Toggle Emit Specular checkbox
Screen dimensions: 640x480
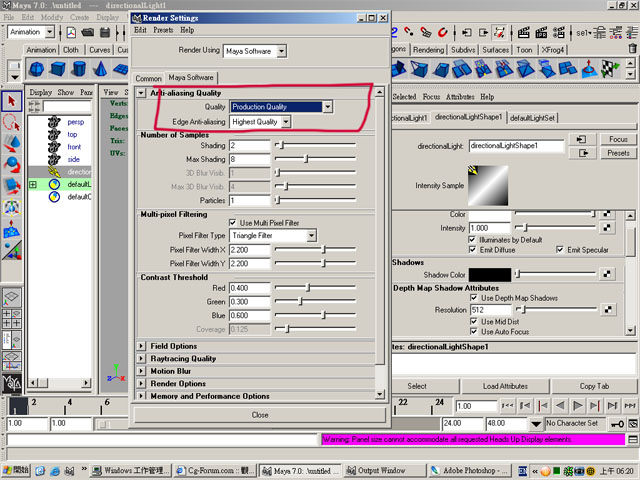tap(560, 250)
